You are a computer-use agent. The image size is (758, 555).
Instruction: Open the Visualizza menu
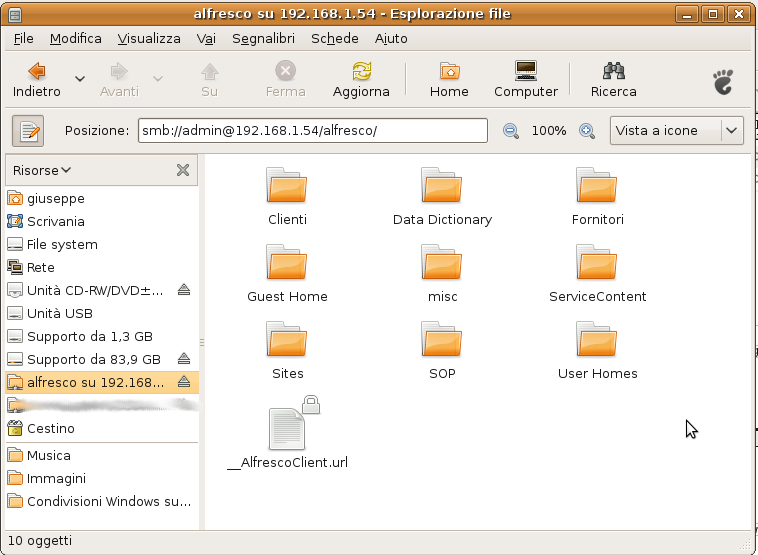149,39
